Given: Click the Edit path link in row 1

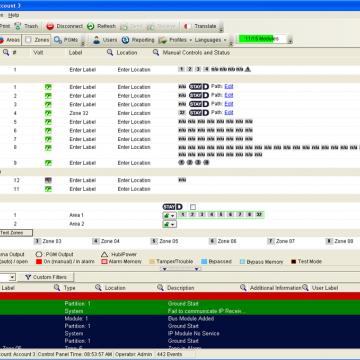Looking at the screenshot, I should coord(229,86).
